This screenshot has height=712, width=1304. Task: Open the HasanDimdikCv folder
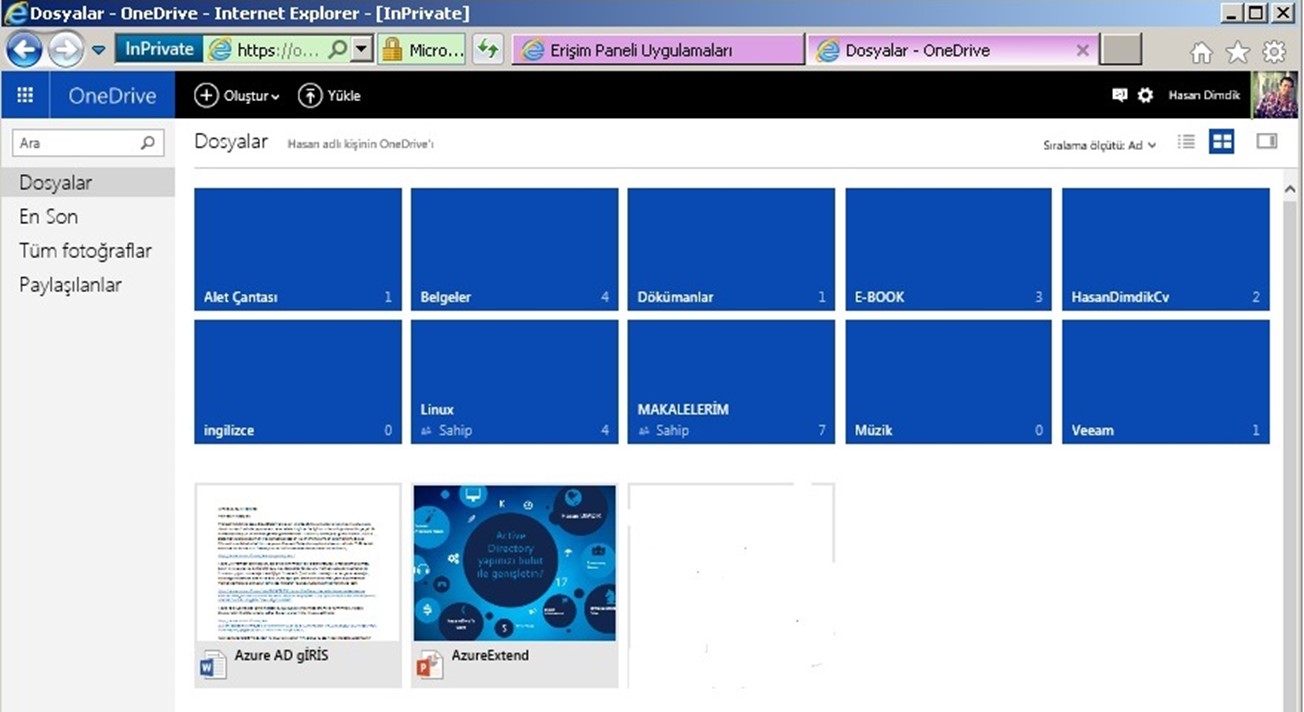click(x=1166, y=250)
